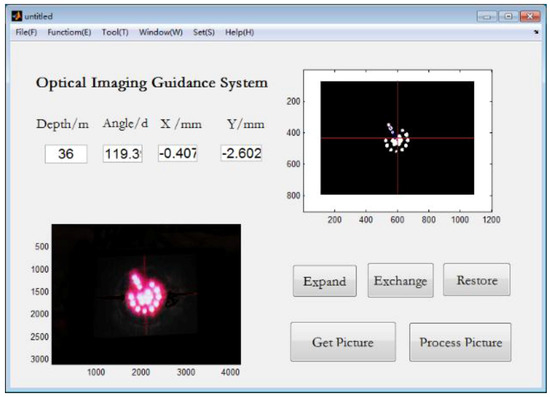The height and width of the screenshot is (397, 550).
Task: Open the Tool(T) menu
Action: (115, 32)
